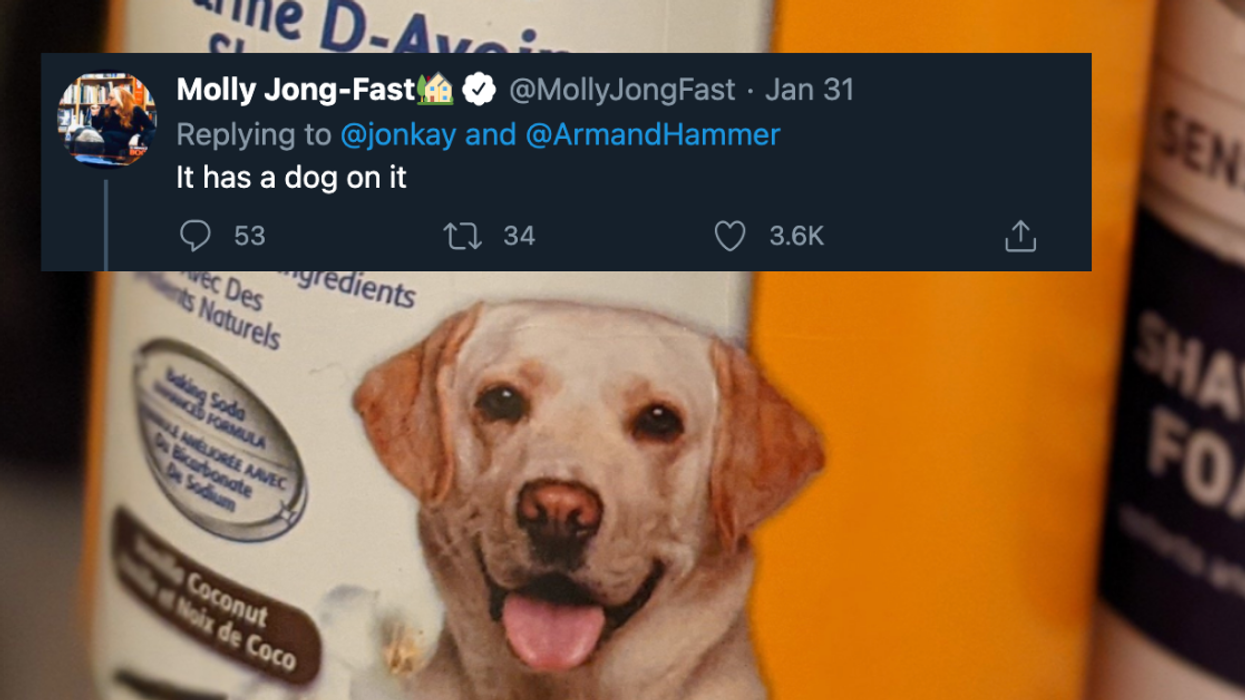1245x700 pixels.
Task: Click the 53 replies count
Action: click(x=250, y=236)
